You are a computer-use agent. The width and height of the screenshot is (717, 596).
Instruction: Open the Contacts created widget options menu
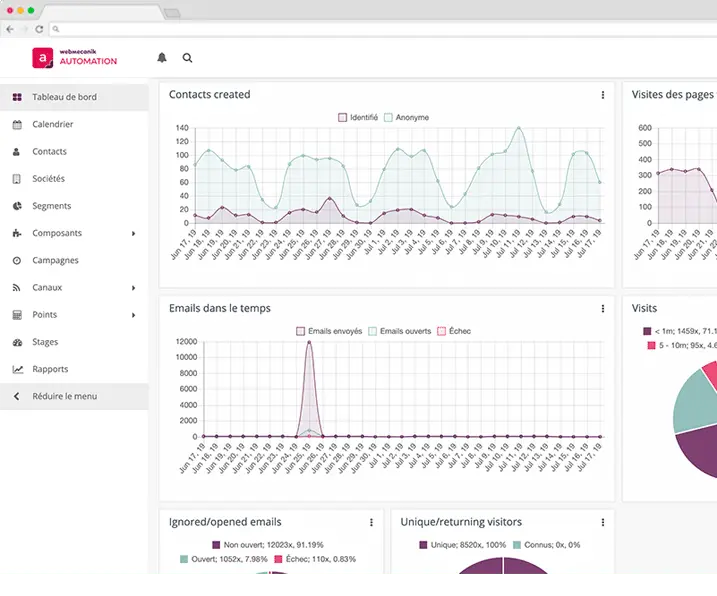pos(603,95)
